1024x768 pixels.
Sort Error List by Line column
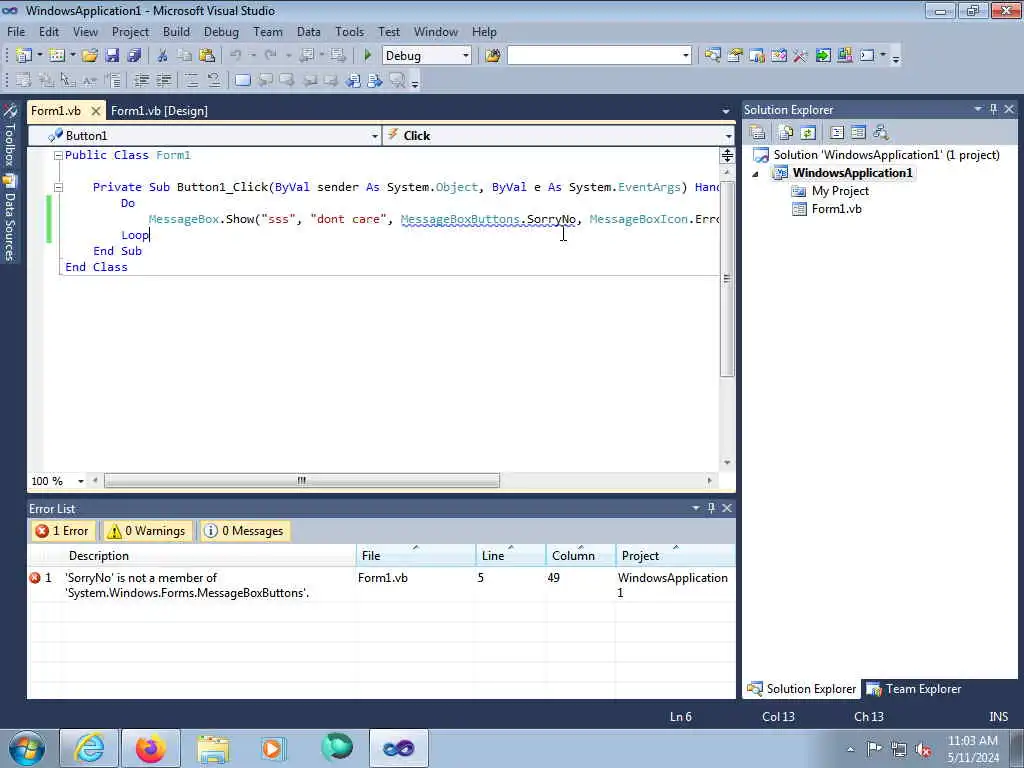coord(511,555)
